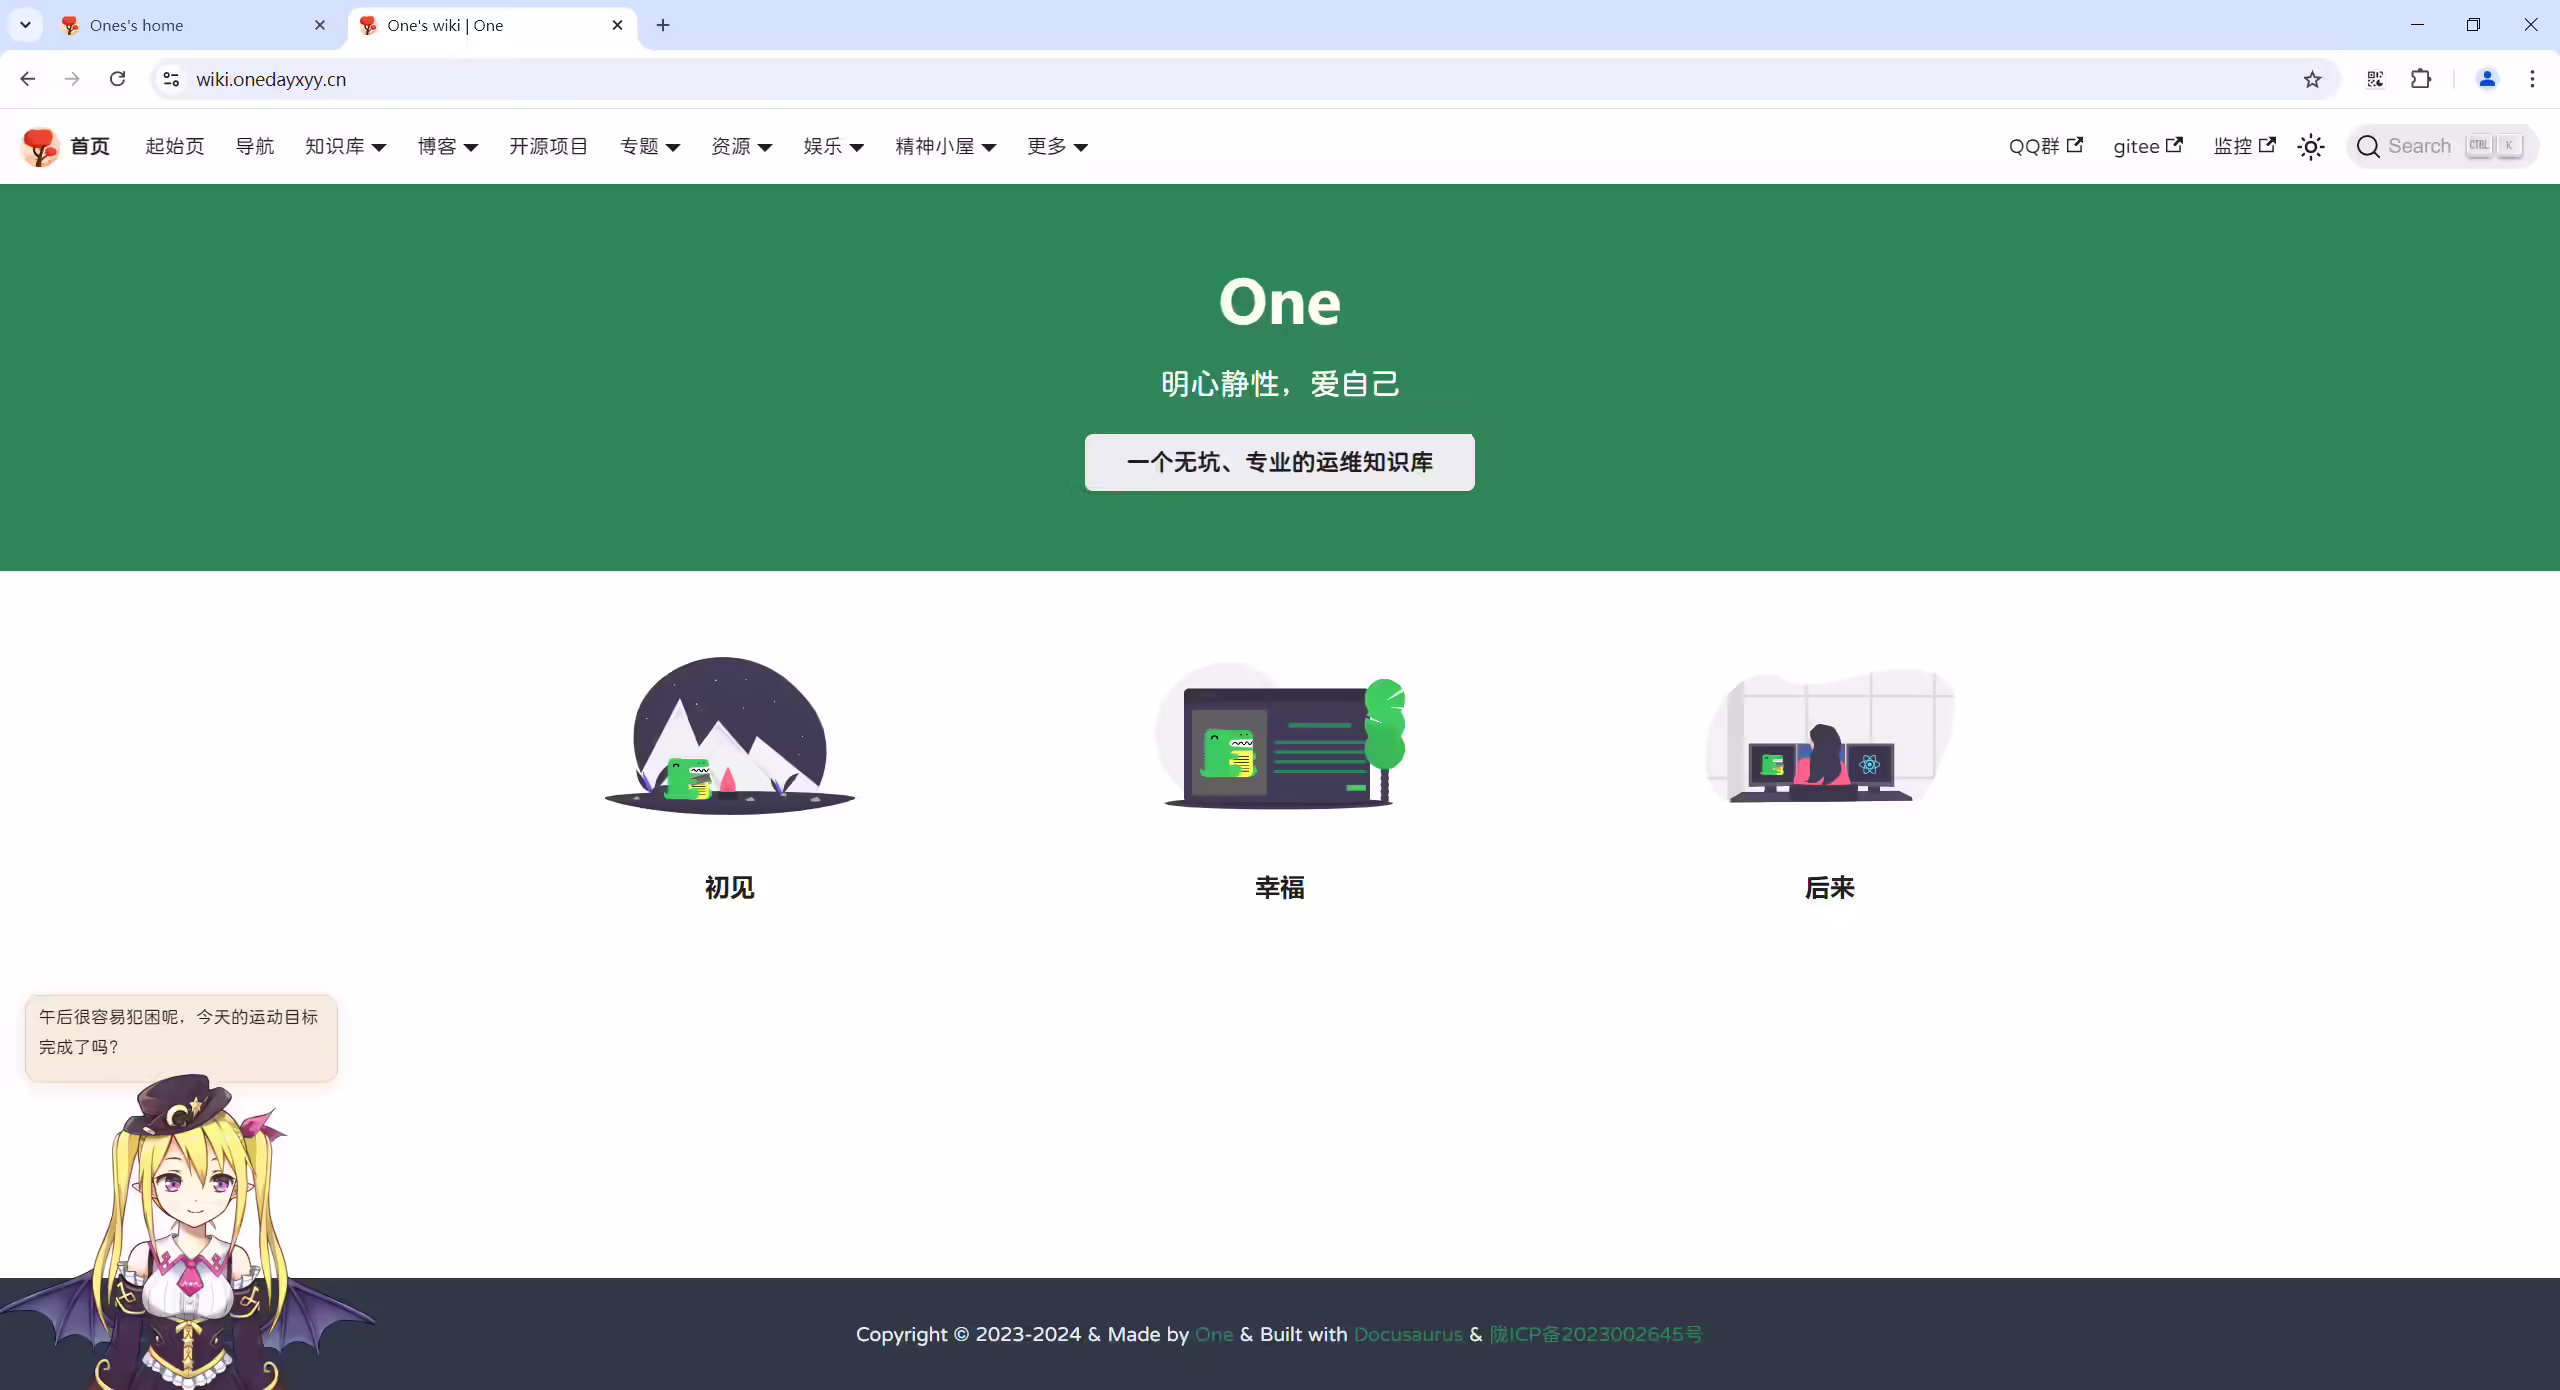Click the 幸福 laptop illustration

1280,735
